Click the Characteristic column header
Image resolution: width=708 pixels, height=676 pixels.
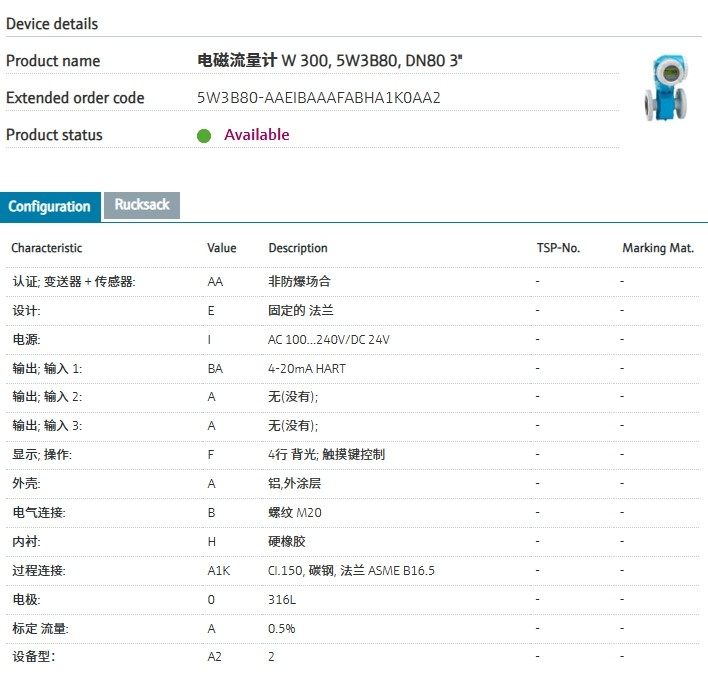[47, 248]
